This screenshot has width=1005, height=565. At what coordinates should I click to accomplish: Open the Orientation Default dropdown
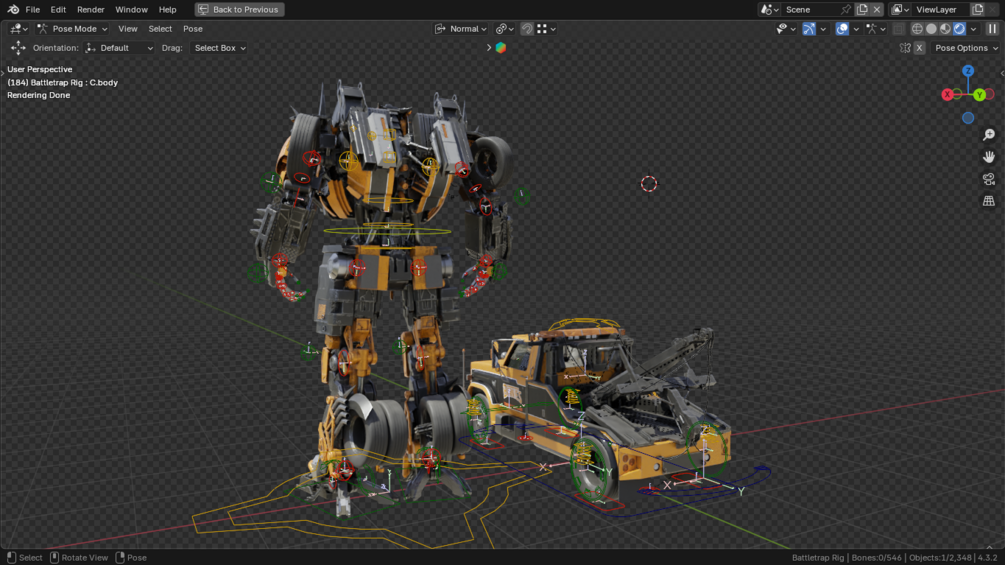click(119, 48)
